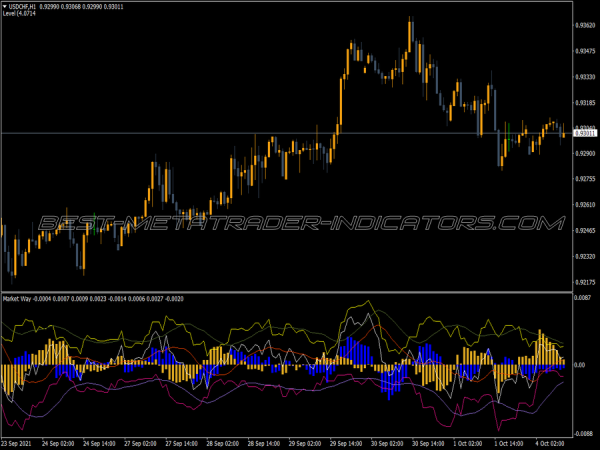Click the 27 Sep 02:00 time label
The image size is (600, 450).
click(x=140, y=443)
